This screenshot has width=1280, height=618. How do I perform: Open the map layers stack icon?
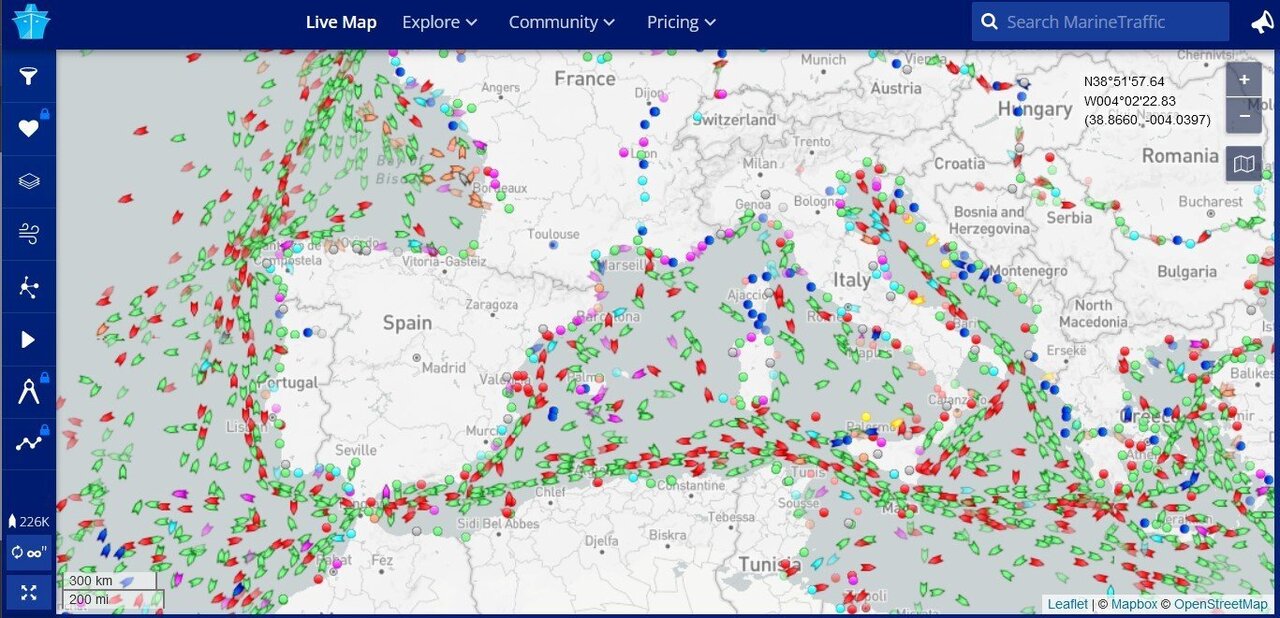(x=28, y=181)
